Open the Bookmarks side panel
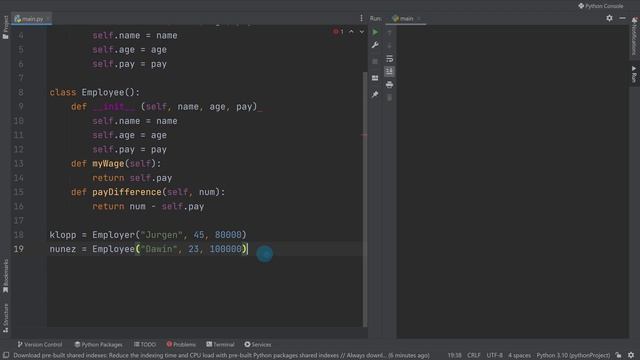Screen dimensions: 640x360 pyautogui.click(x=5, y=276)
